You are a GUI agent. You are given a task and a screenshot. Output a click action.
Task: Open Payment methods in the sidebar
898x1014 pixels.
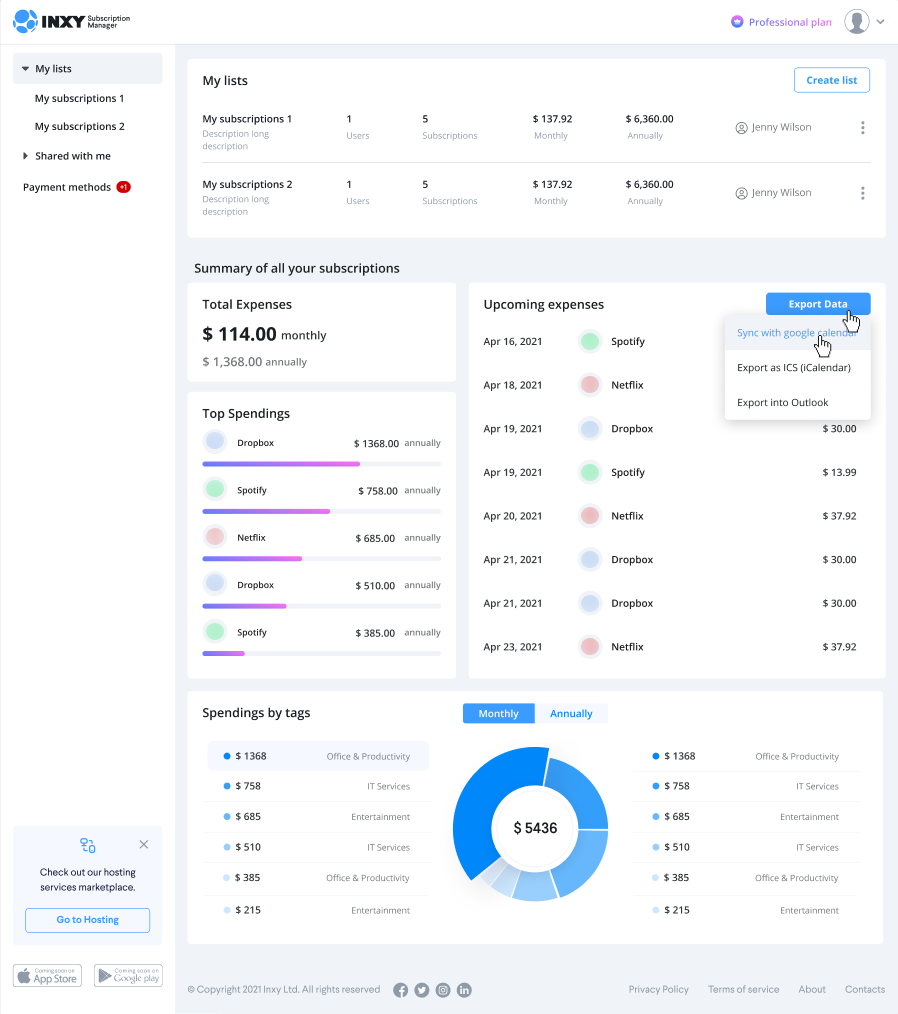(x=68, y=187)
